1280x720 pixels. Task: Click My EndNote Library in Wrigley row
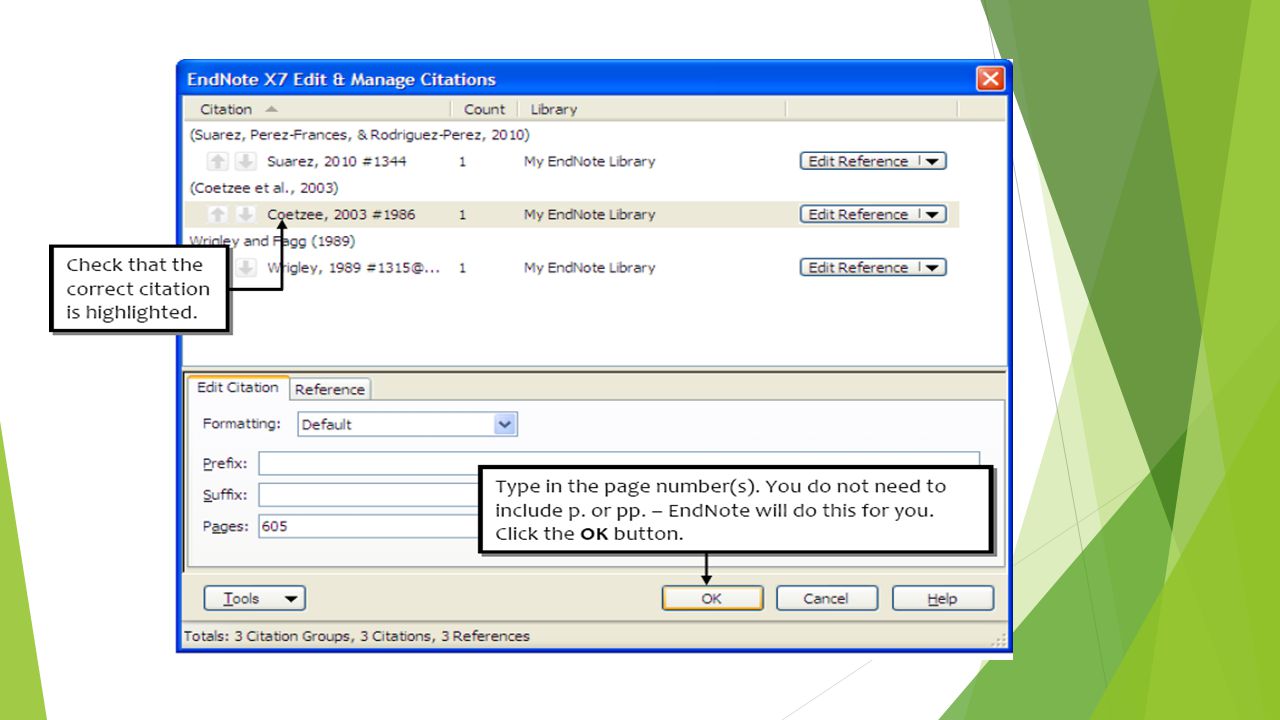589,267
